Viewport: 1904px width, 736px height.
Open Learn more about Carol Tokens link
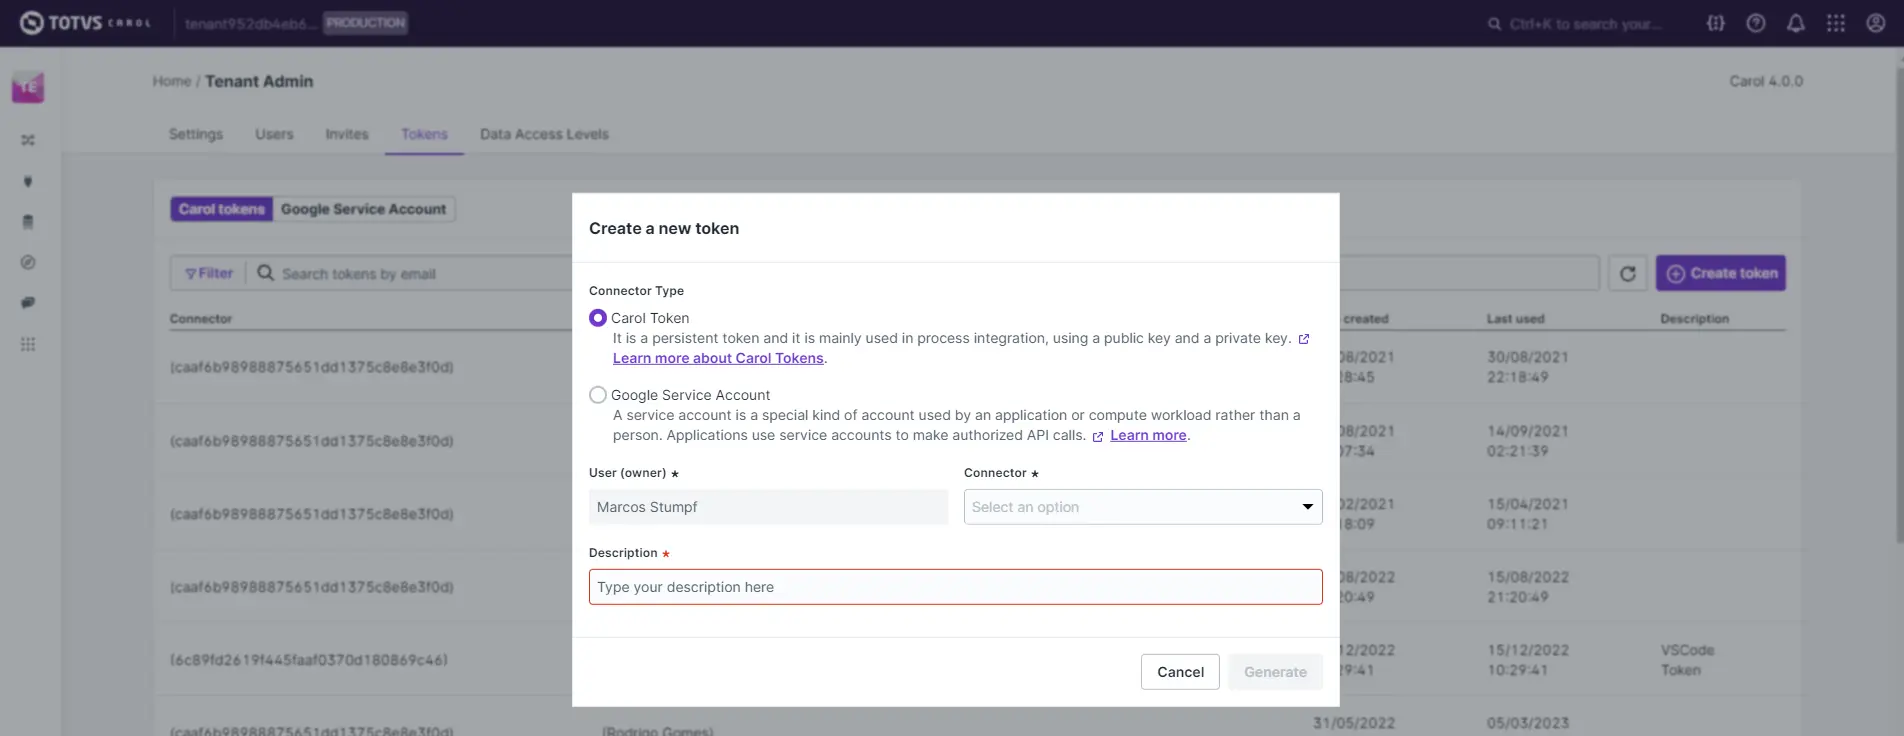coord(718,358)
